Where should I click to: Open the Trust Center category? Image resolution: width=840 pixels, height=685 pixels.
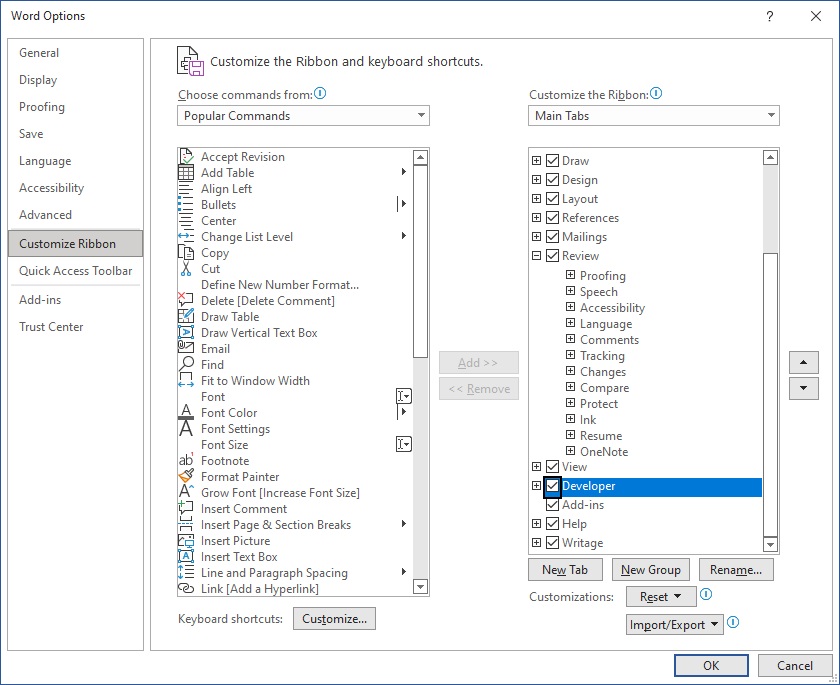(51, 326)
